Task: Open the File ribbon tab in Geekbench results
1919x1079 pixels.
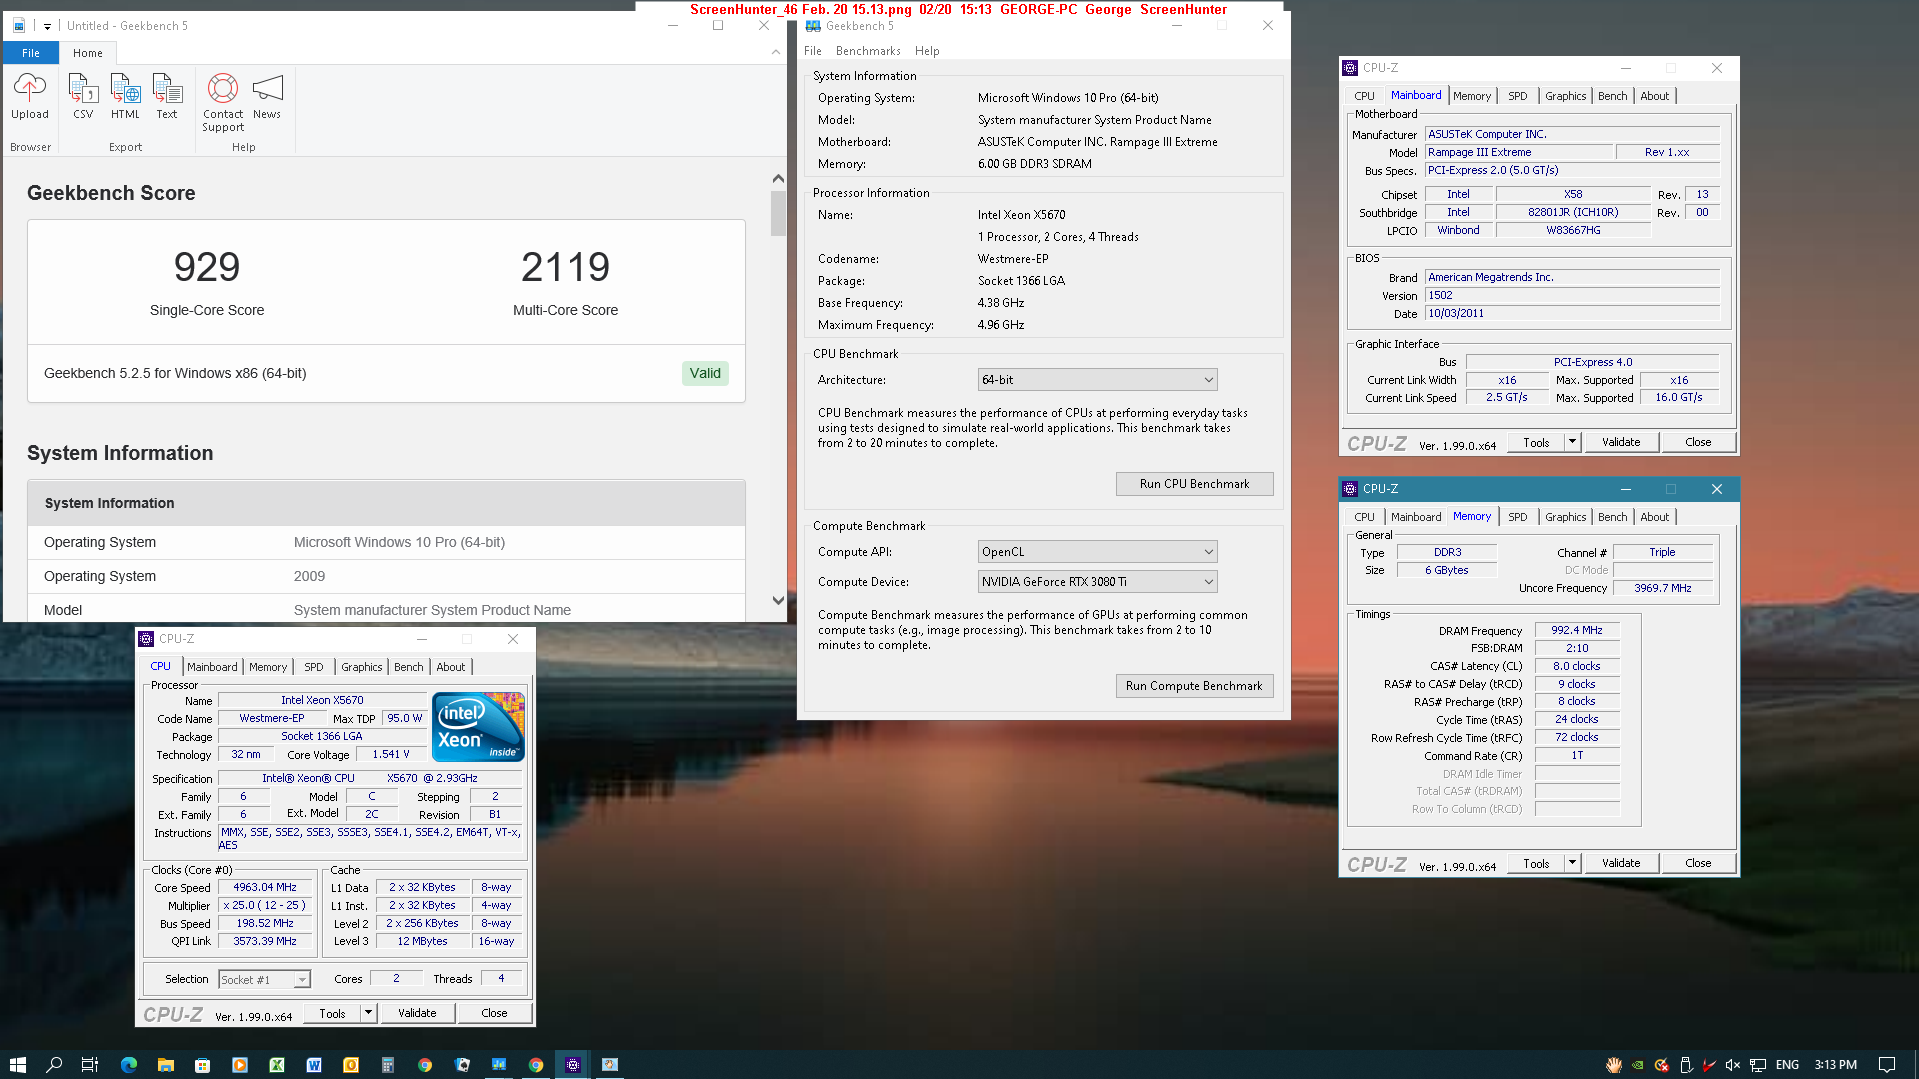Action: (31, 53)
